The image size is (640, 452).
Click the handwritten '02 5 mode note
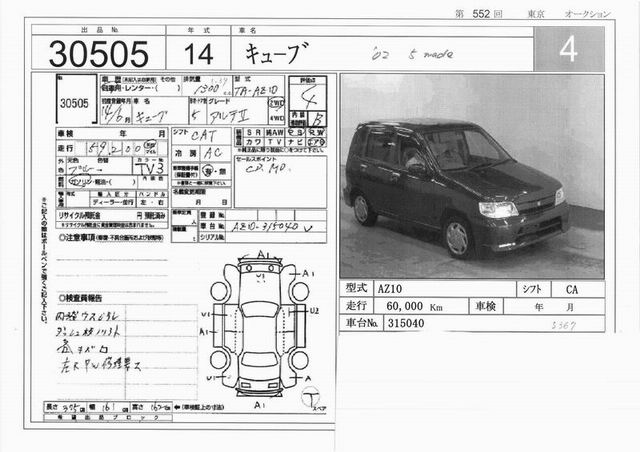(x=412, y=54)
